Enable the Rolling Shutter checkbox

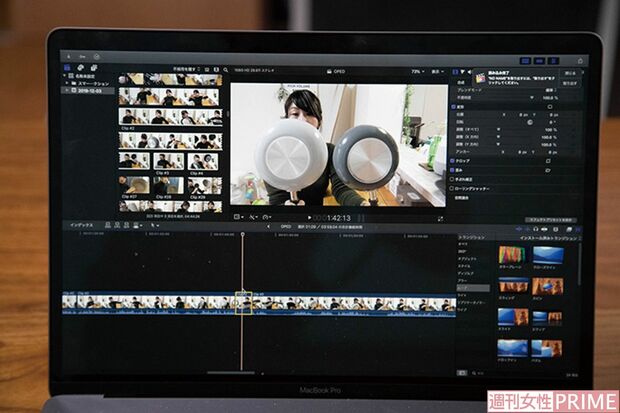[x=454, y=188]
